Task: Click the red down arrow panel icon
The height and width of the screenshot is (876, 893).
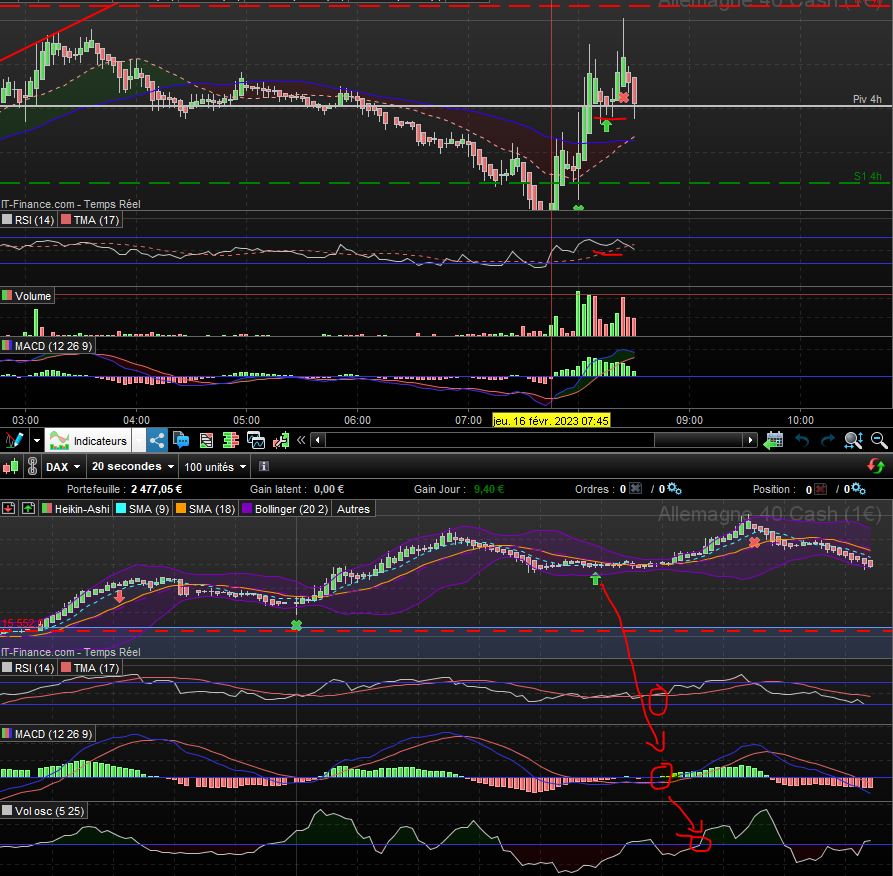Action: (9, 509)
